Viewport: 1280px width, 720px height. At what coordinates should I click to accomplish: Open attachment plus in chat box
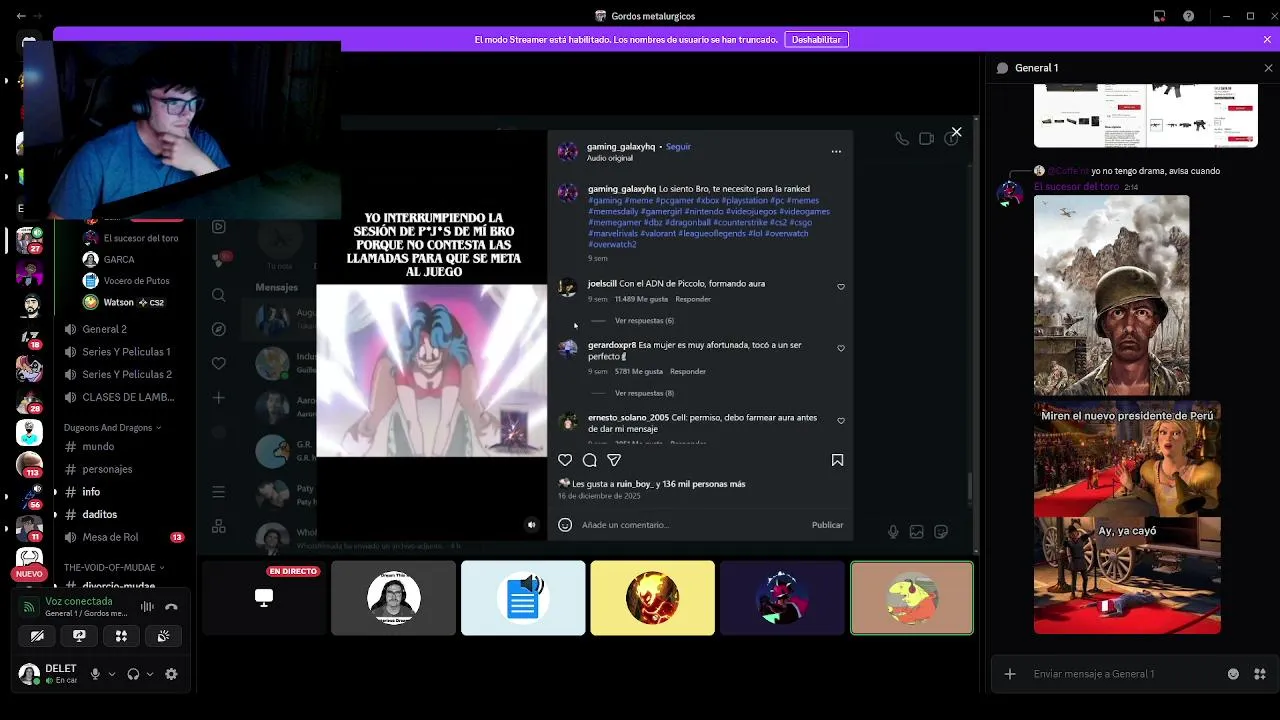1010,674
